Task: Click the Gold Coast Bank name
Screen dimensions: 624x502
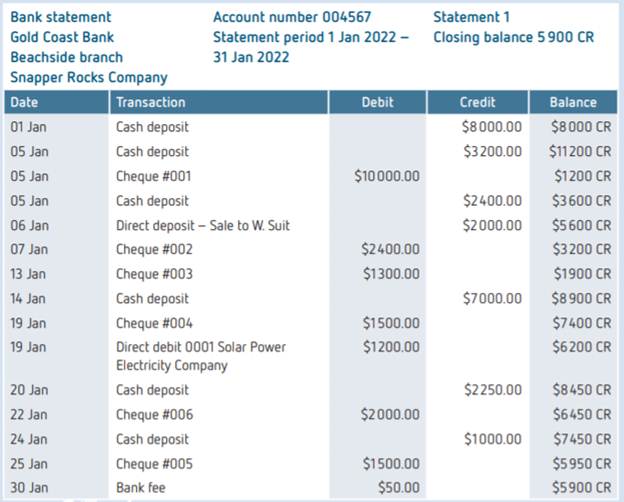Action: coord(62,37)
